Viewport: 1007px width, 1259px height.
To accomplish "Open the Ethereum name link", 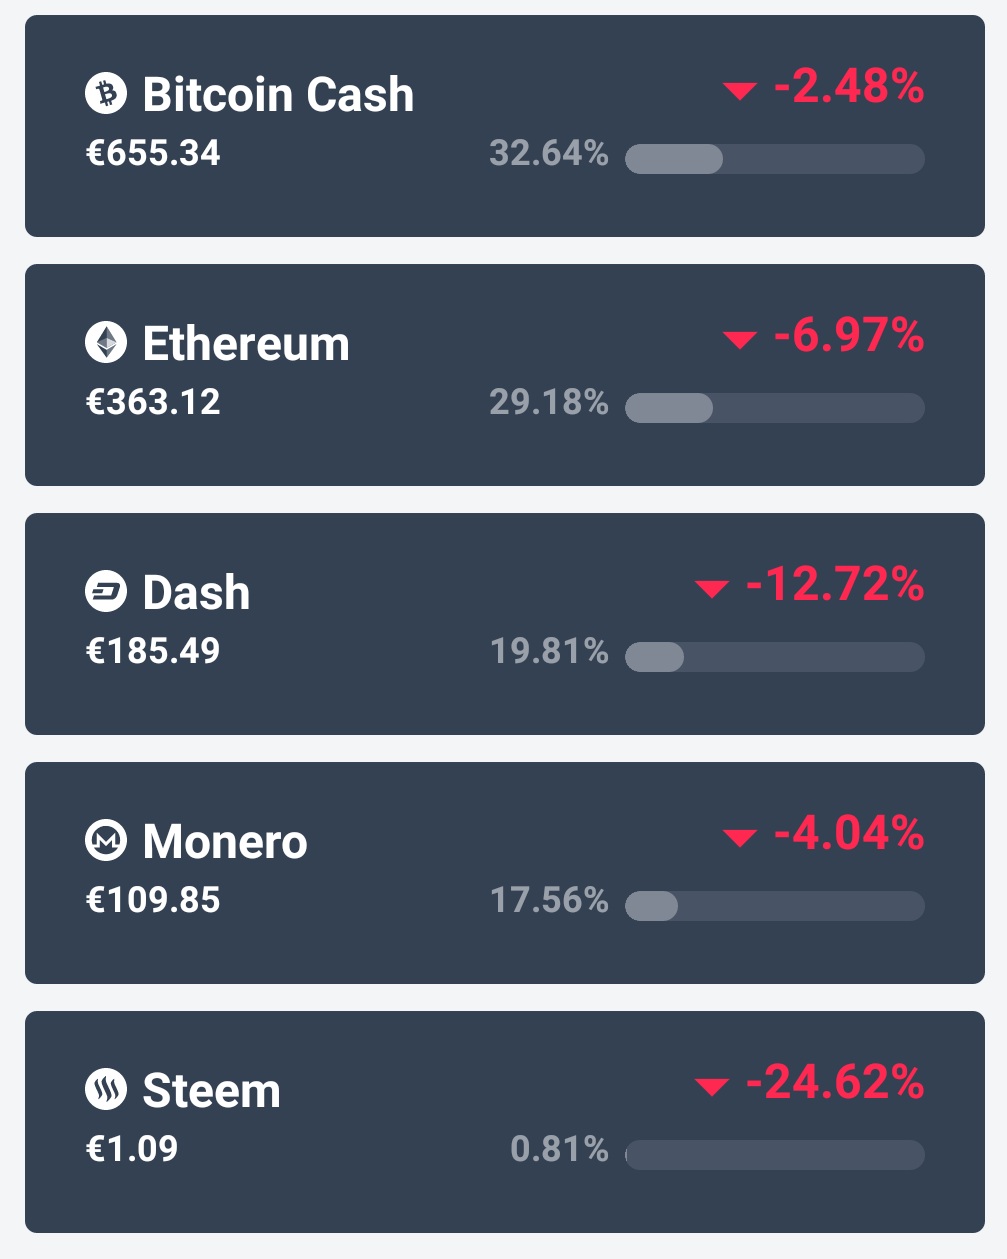I will 246,343.
